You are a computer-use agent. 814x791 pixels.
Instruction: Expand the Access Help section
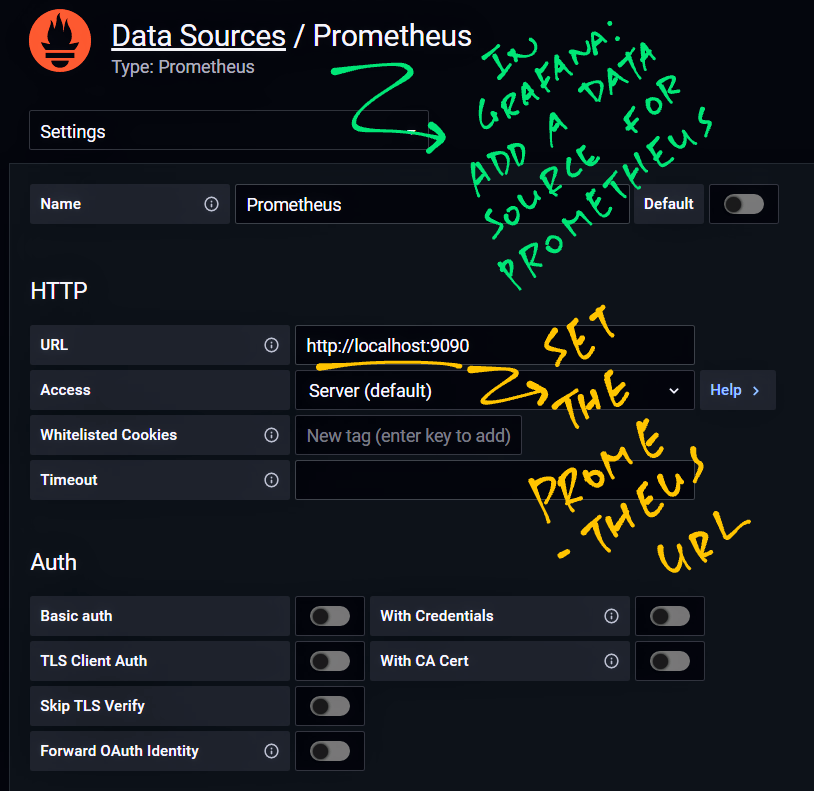coord(736,390)
